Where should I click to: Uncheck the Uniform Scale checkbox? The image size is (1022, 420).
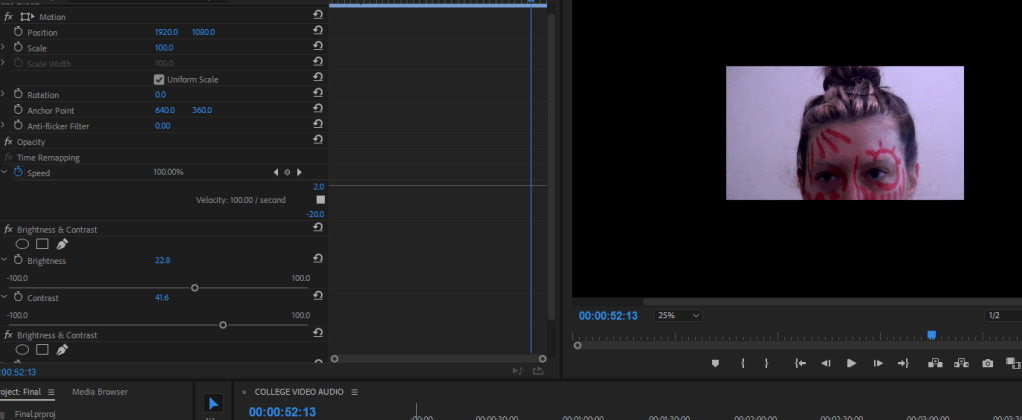point(159,79)
